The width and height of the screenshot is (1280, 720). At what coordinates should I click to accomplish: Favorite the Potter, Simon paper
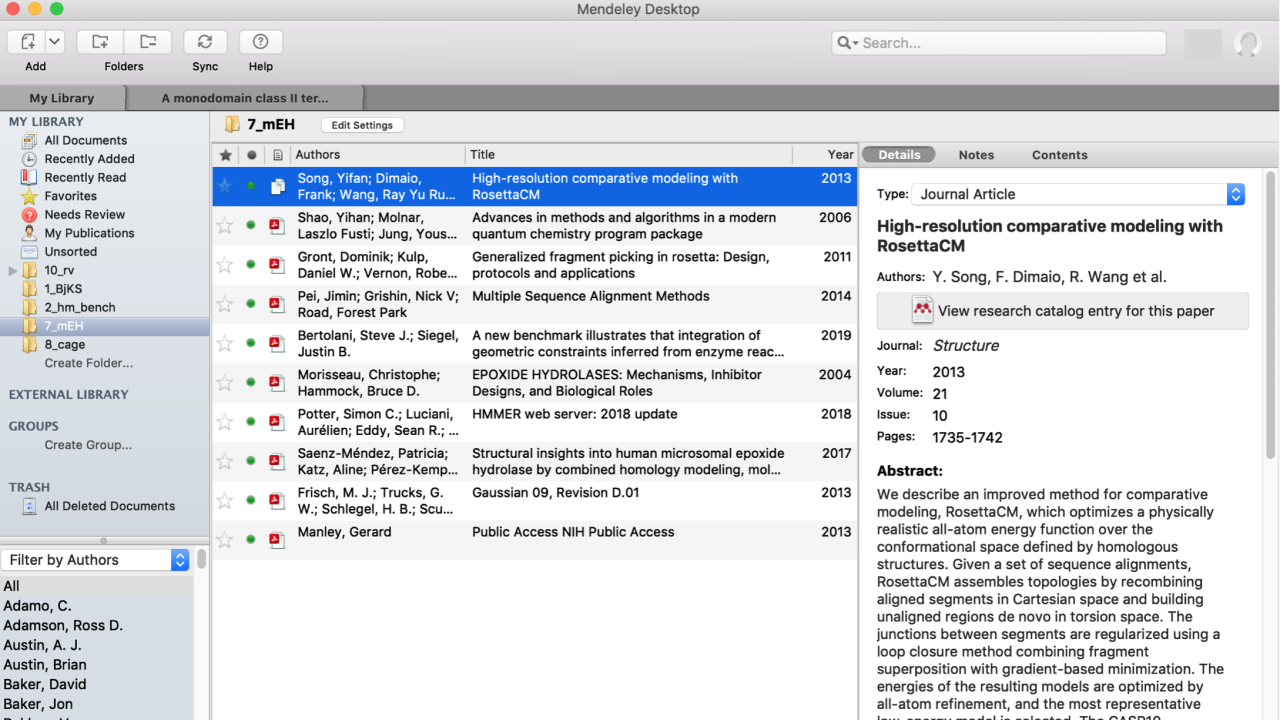click(225, 422)
